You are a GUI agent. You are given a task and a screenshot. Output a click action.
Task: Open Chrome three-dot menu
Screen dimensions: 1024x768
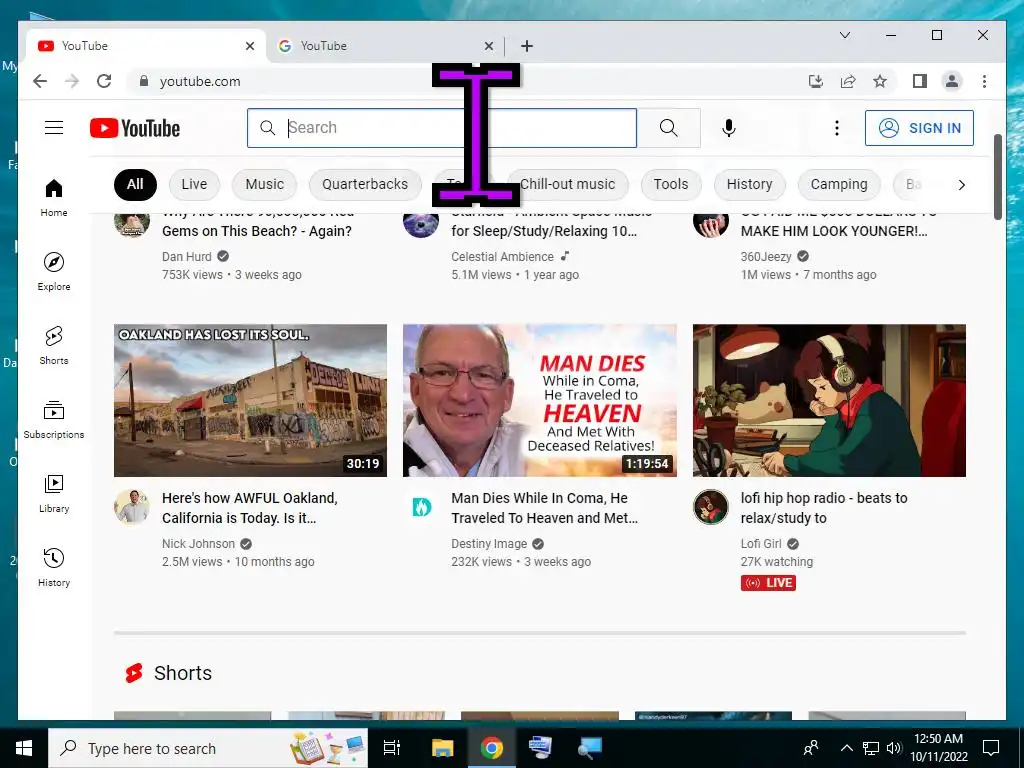click(984, 81)
